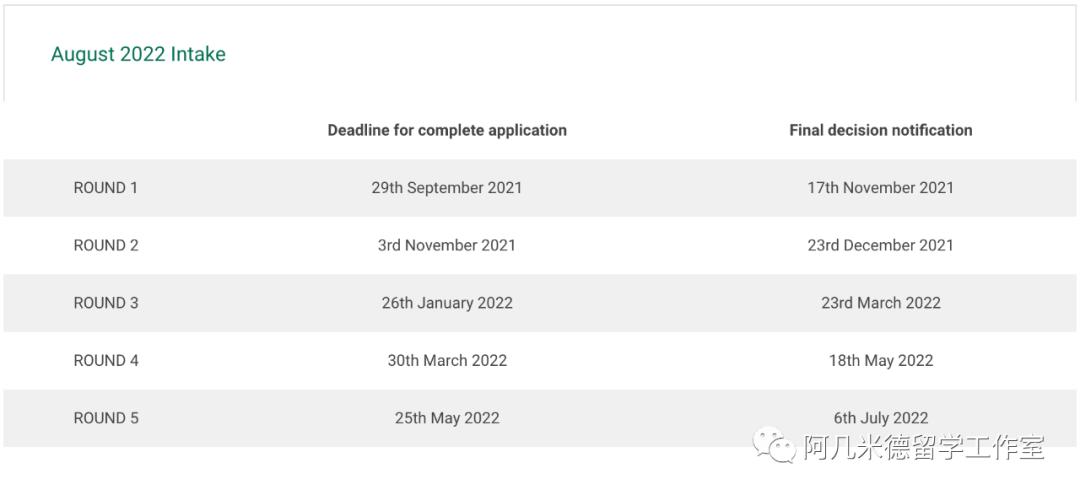Click the 23rd March 2022 decision date
The width and height of the screenshot is (1080, 495).
click(880, 303)
